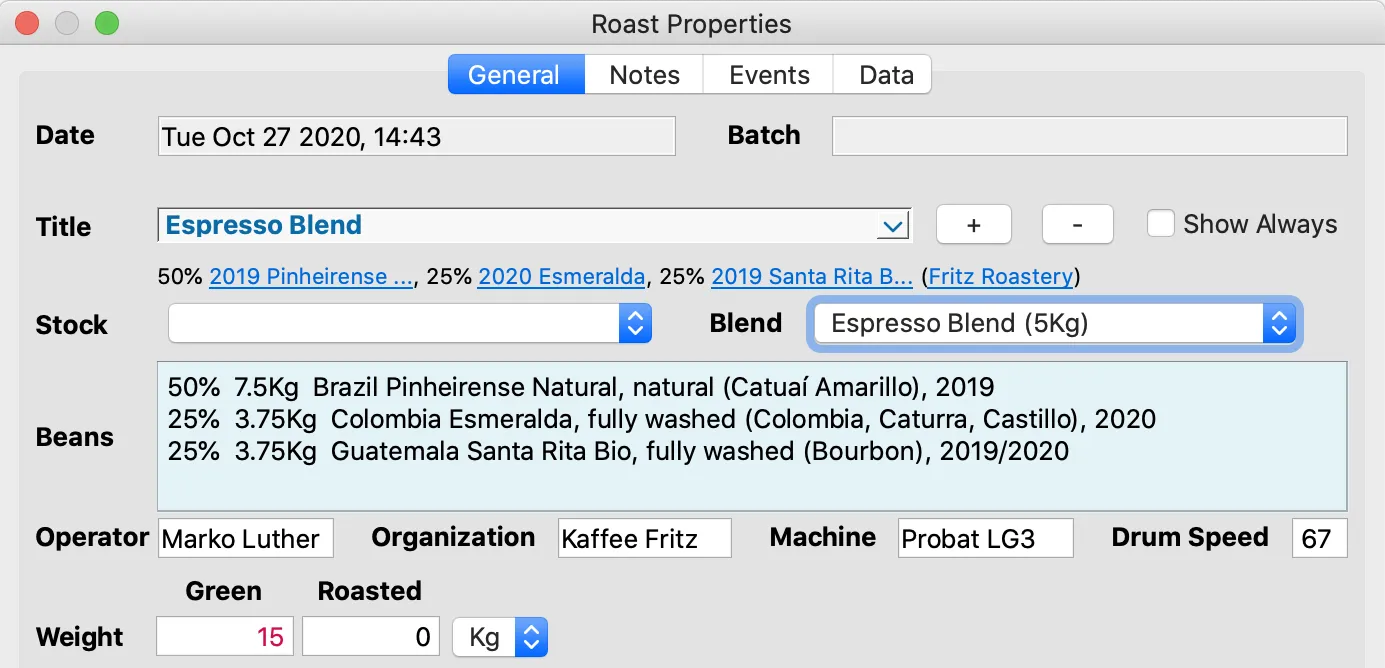Screen dimensions: 1385x668
Task: Click the Operator name field
Action: coord(245,538)
